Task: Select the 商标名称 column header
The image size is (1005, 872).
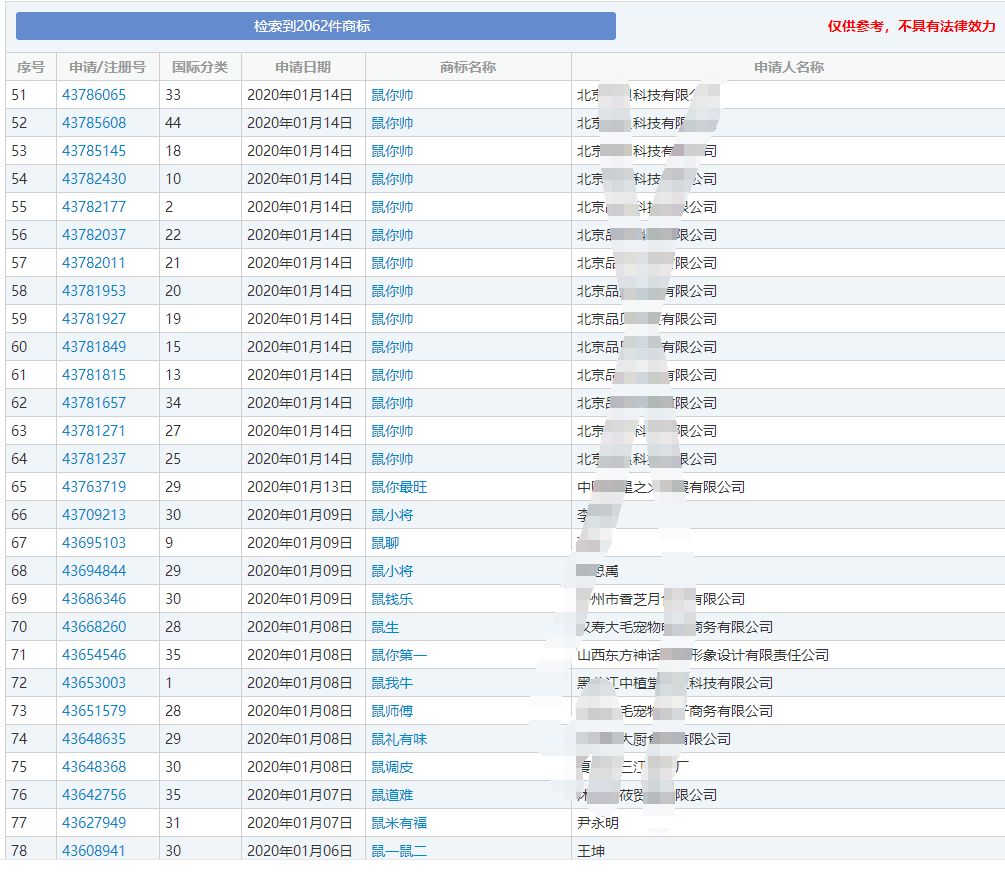Action: [x=468, y=67]
